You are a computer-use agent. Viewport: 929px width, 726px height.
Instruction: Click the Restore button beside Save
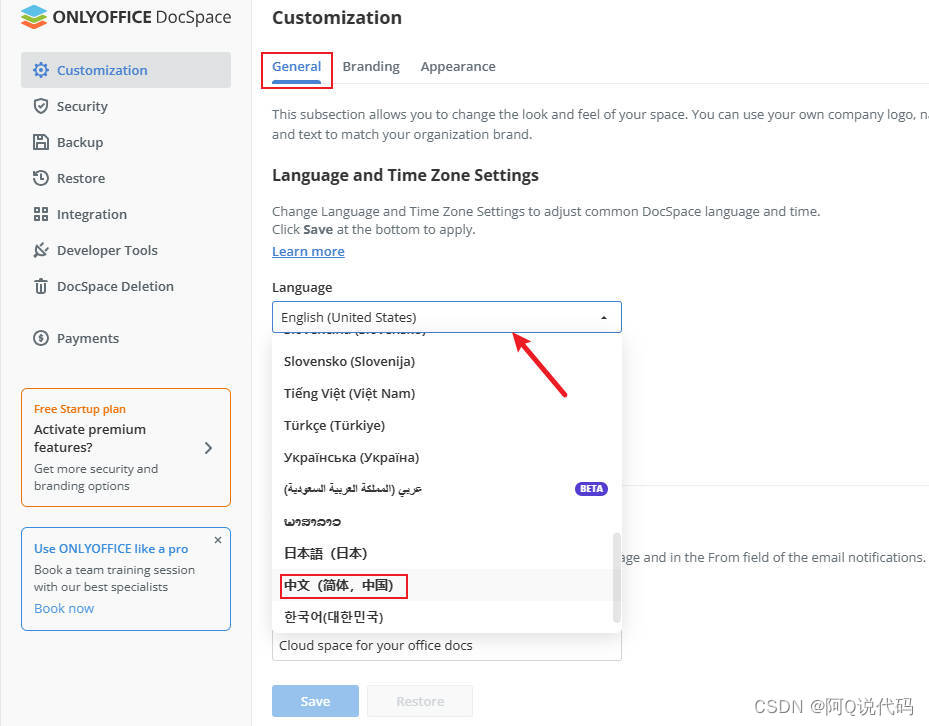[420, 701]
